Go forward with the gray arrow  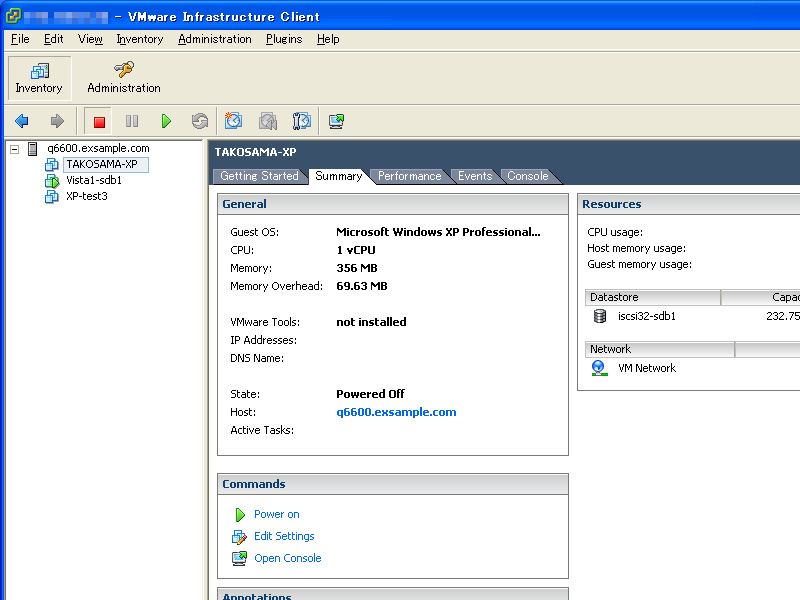(57, 121)
